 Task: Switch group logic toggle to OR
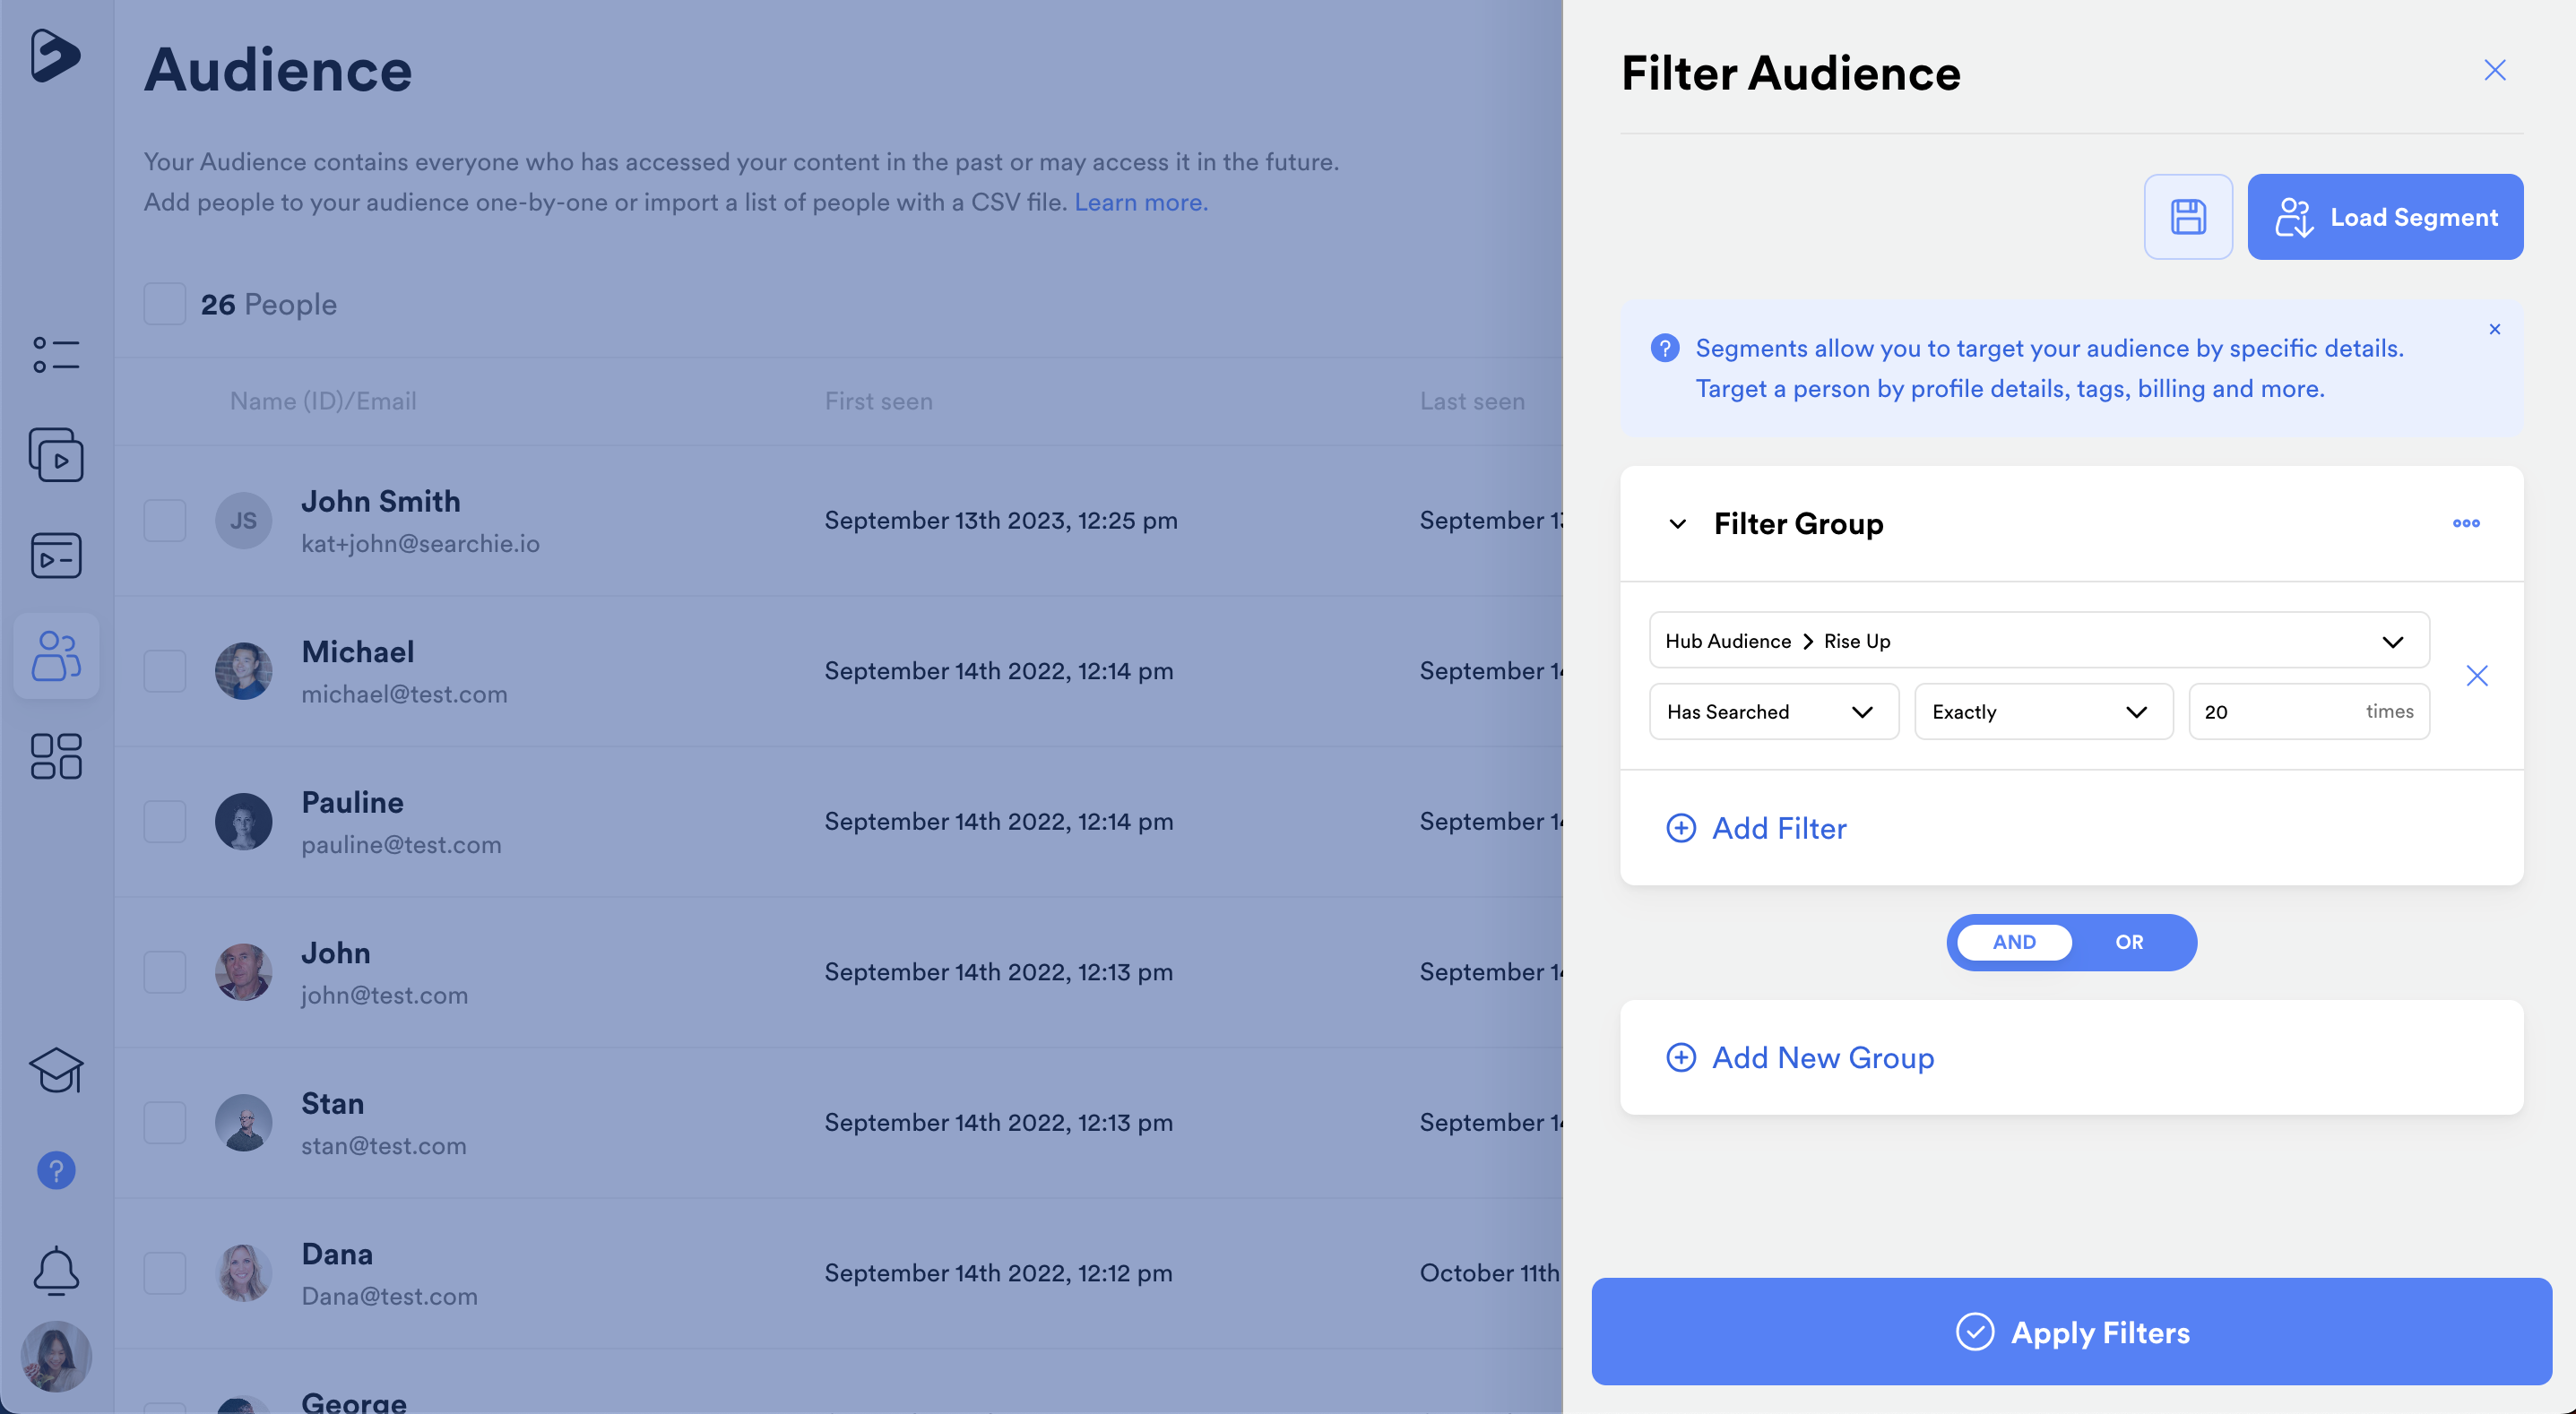click(x=2128, y=942)
